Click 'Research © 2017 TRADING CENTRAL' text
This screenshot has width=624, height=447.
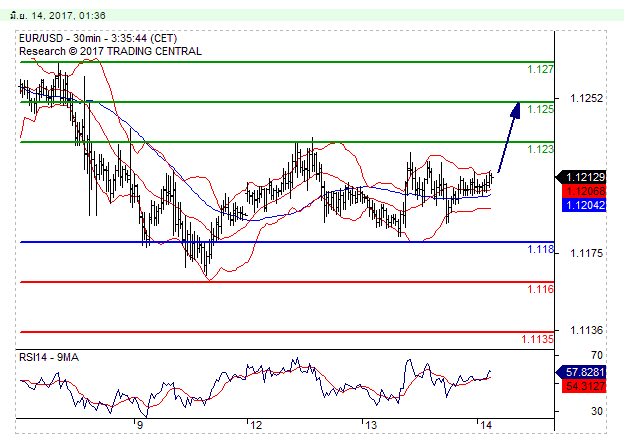tap(110, 51)
